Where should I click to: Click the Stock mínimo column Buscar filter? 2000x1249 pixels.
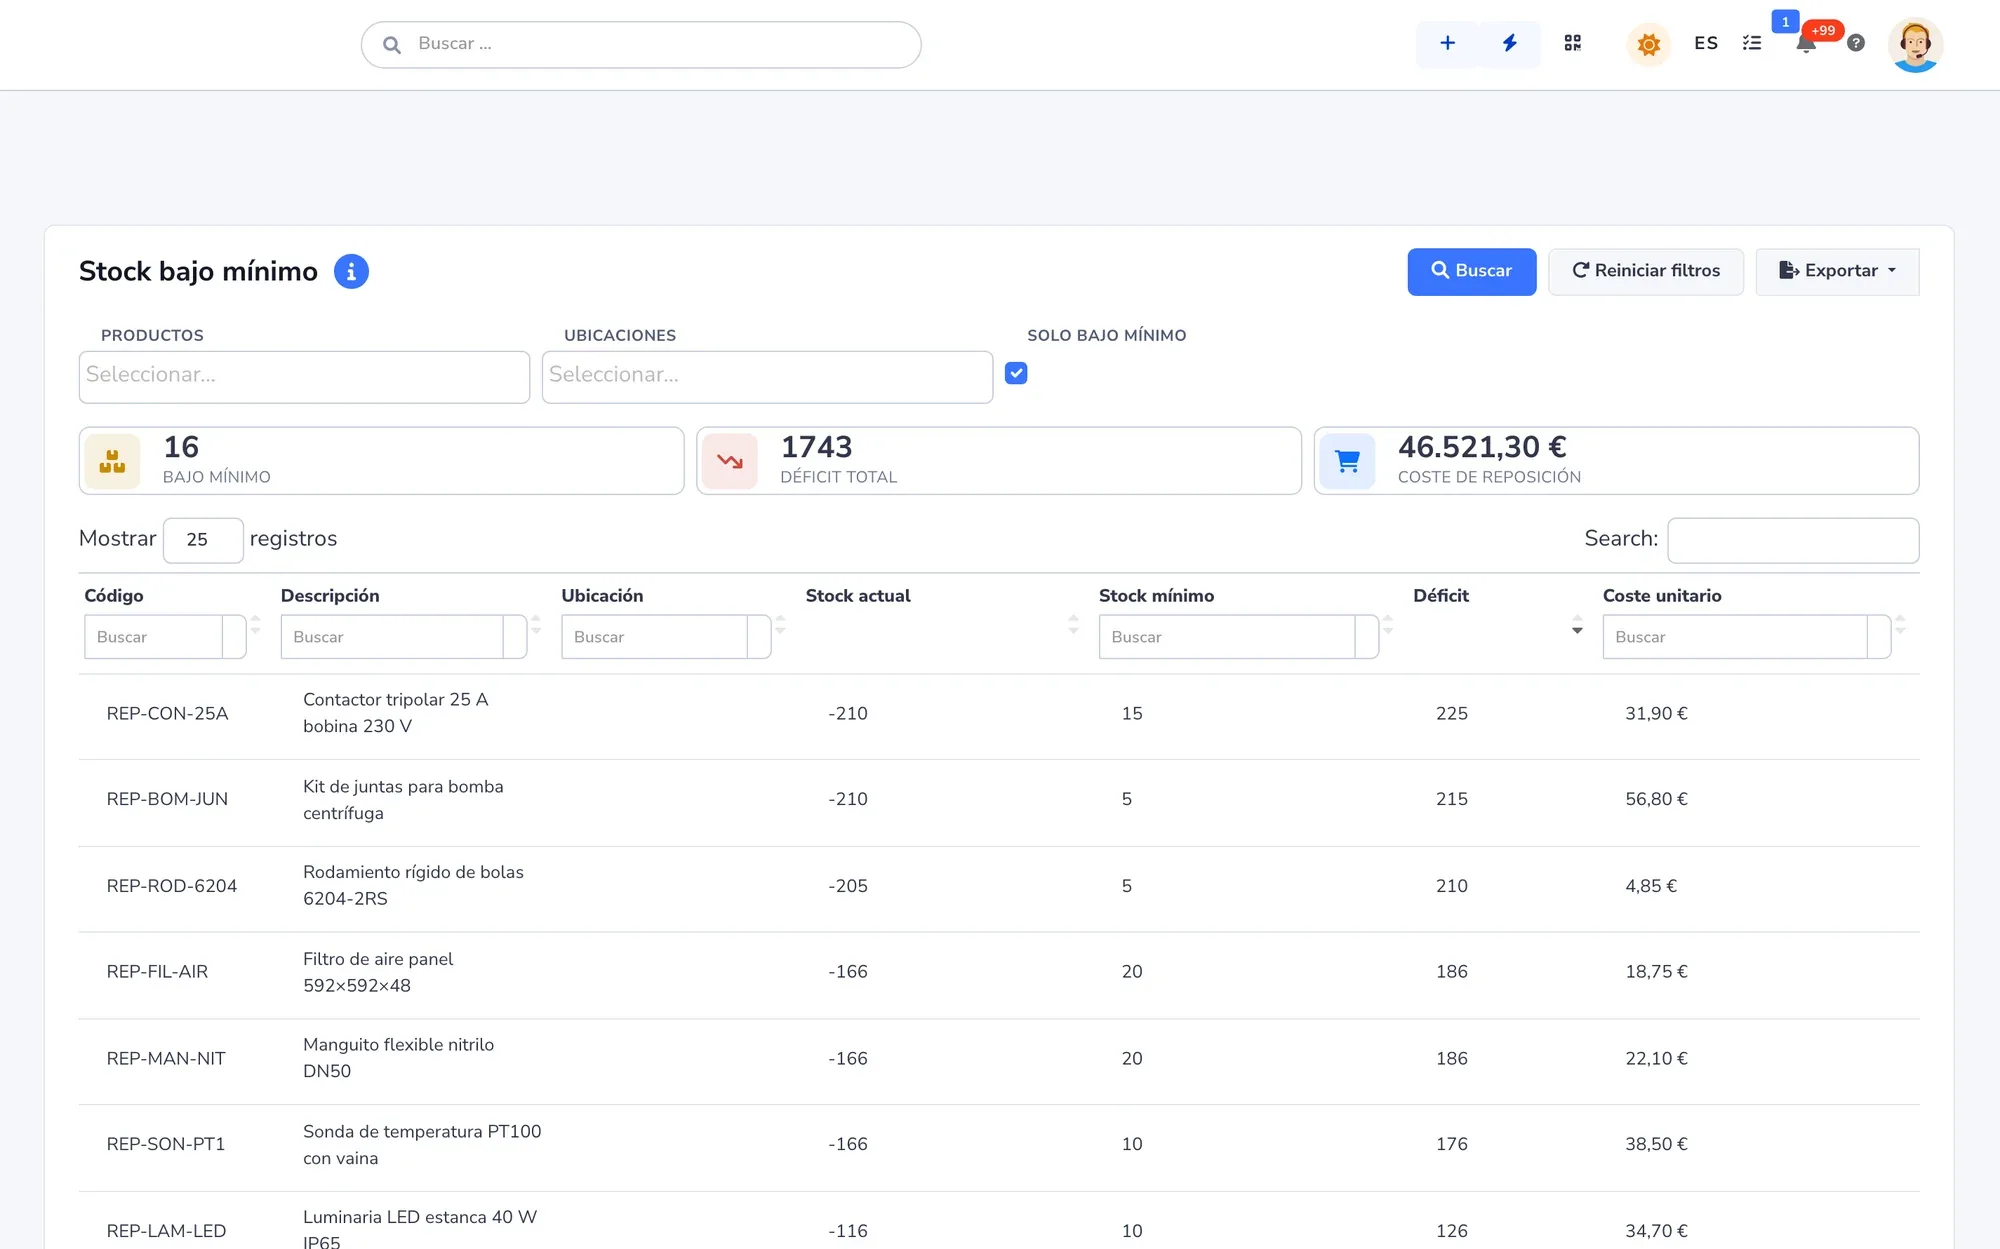tap(1238, 637)
